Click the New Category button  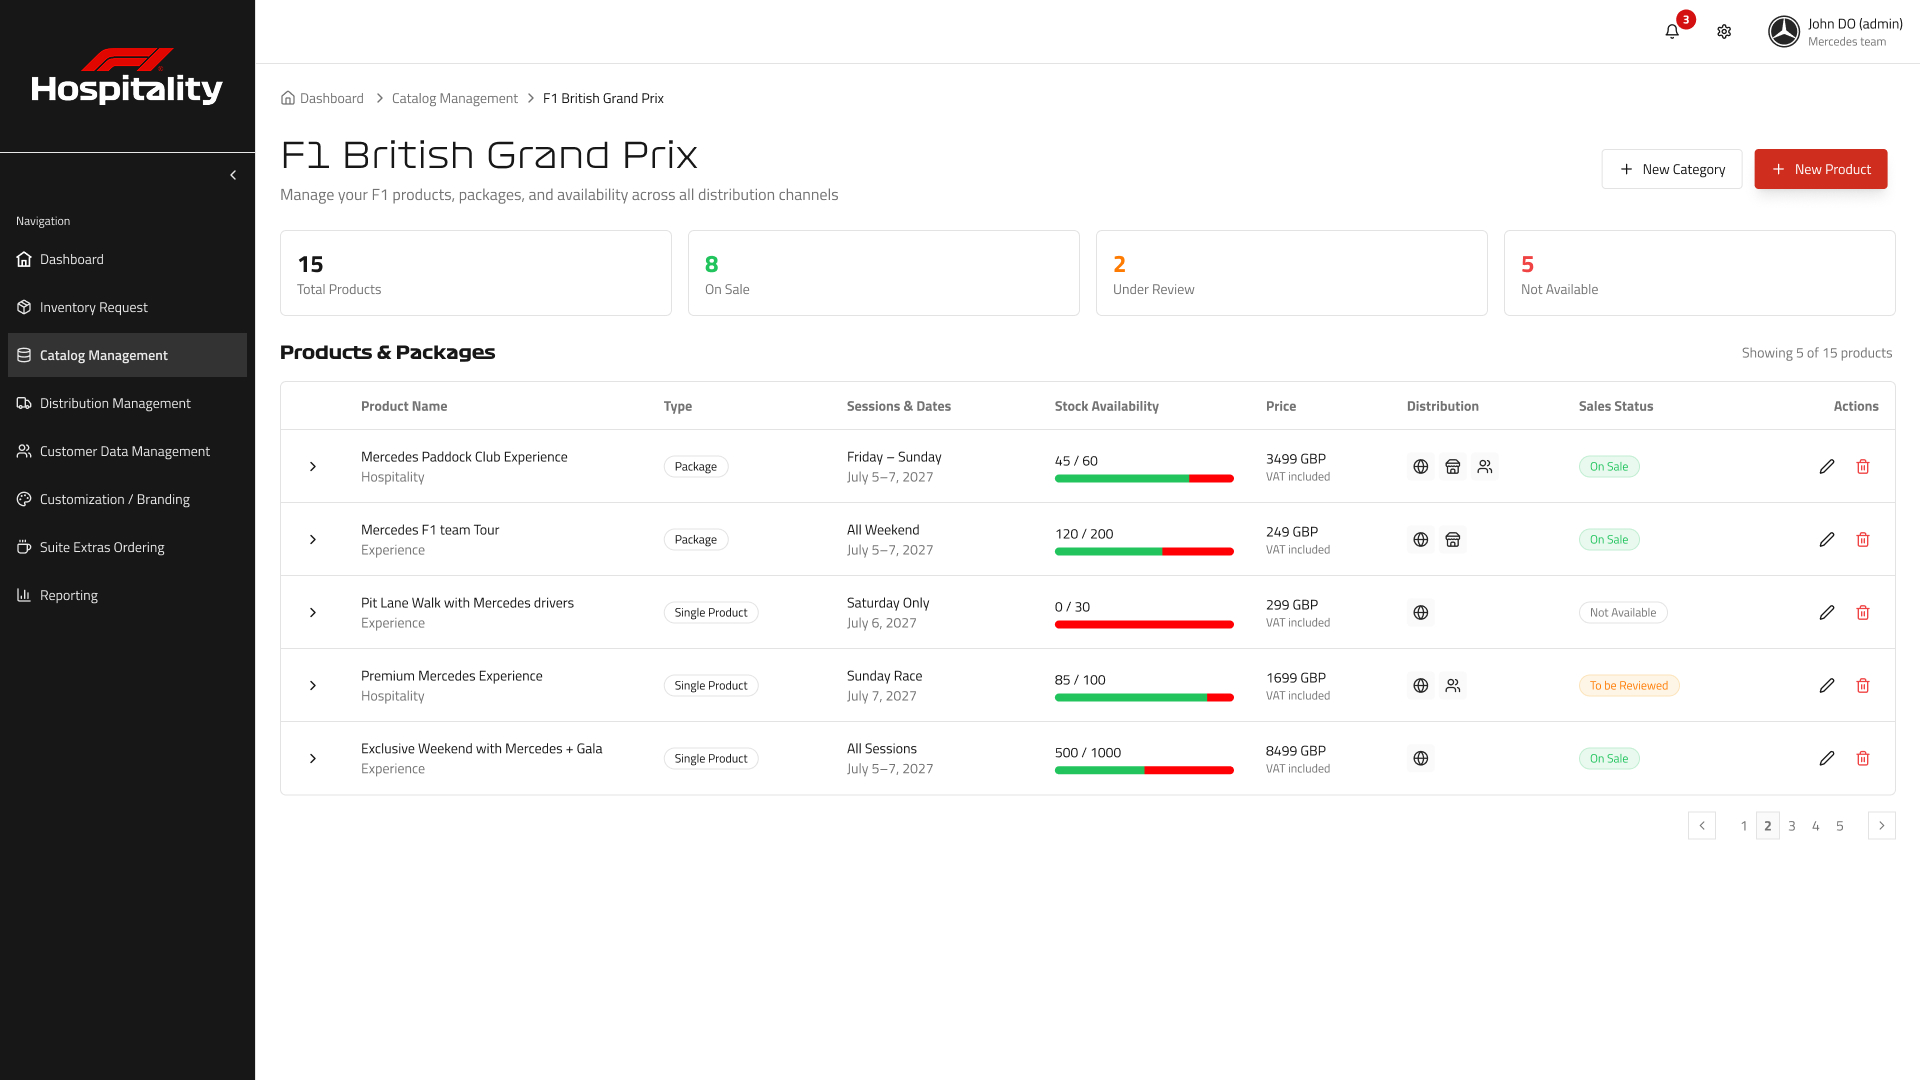(1672, 169)
